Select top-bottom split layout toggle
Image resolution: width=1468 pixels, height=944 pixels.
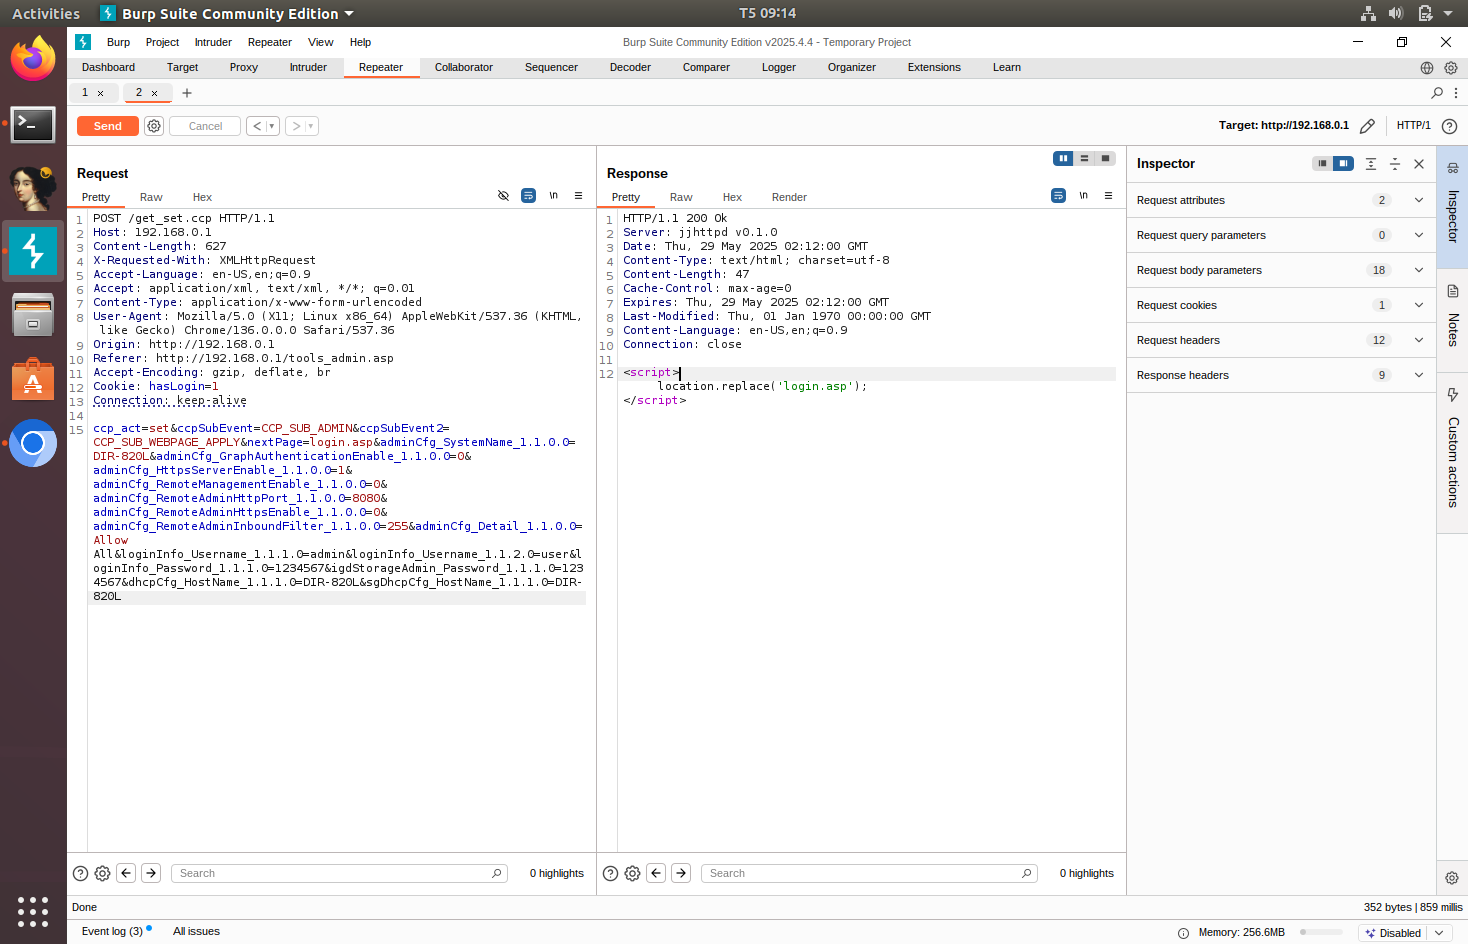tap(1084, 158)
